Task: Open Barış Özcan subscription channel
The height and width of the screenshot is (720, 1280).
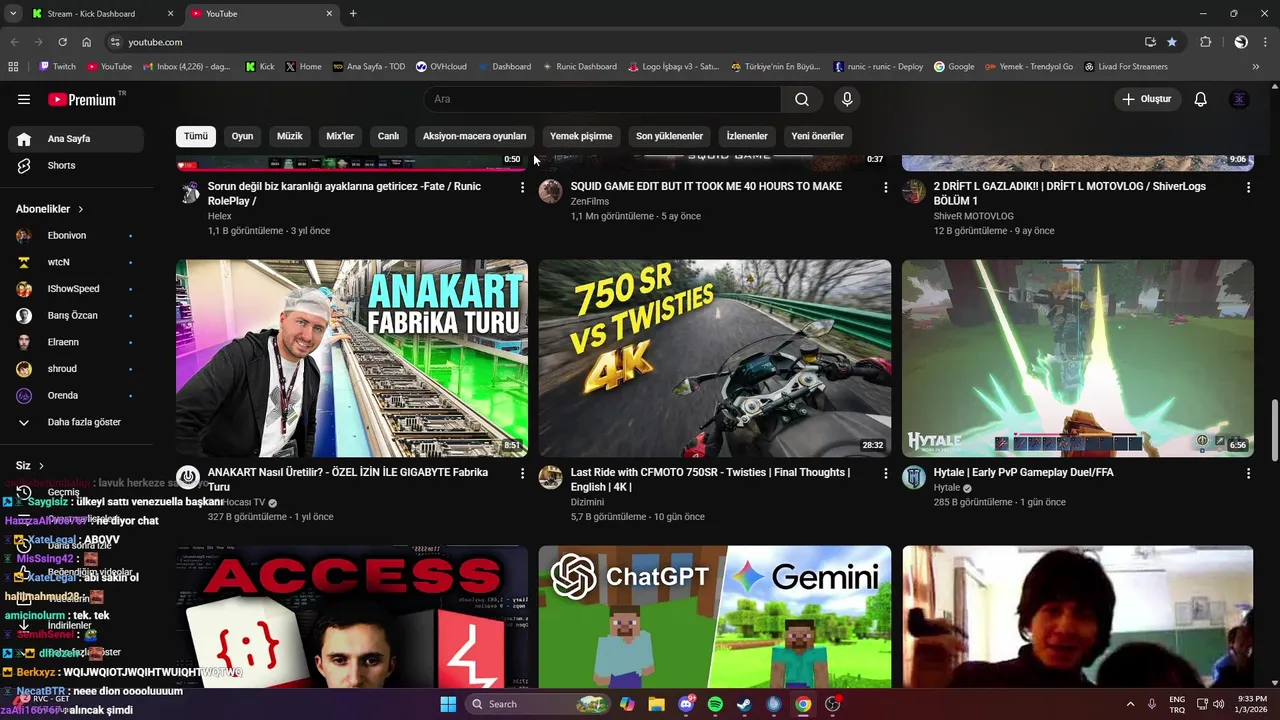Action: point(76,316)
